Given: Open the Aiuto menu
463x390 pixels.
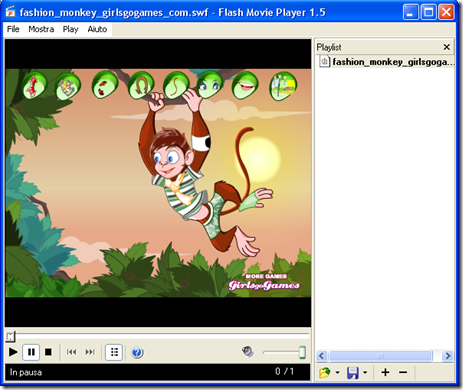Looking at the screenshot, I should (x=97, y=29).
